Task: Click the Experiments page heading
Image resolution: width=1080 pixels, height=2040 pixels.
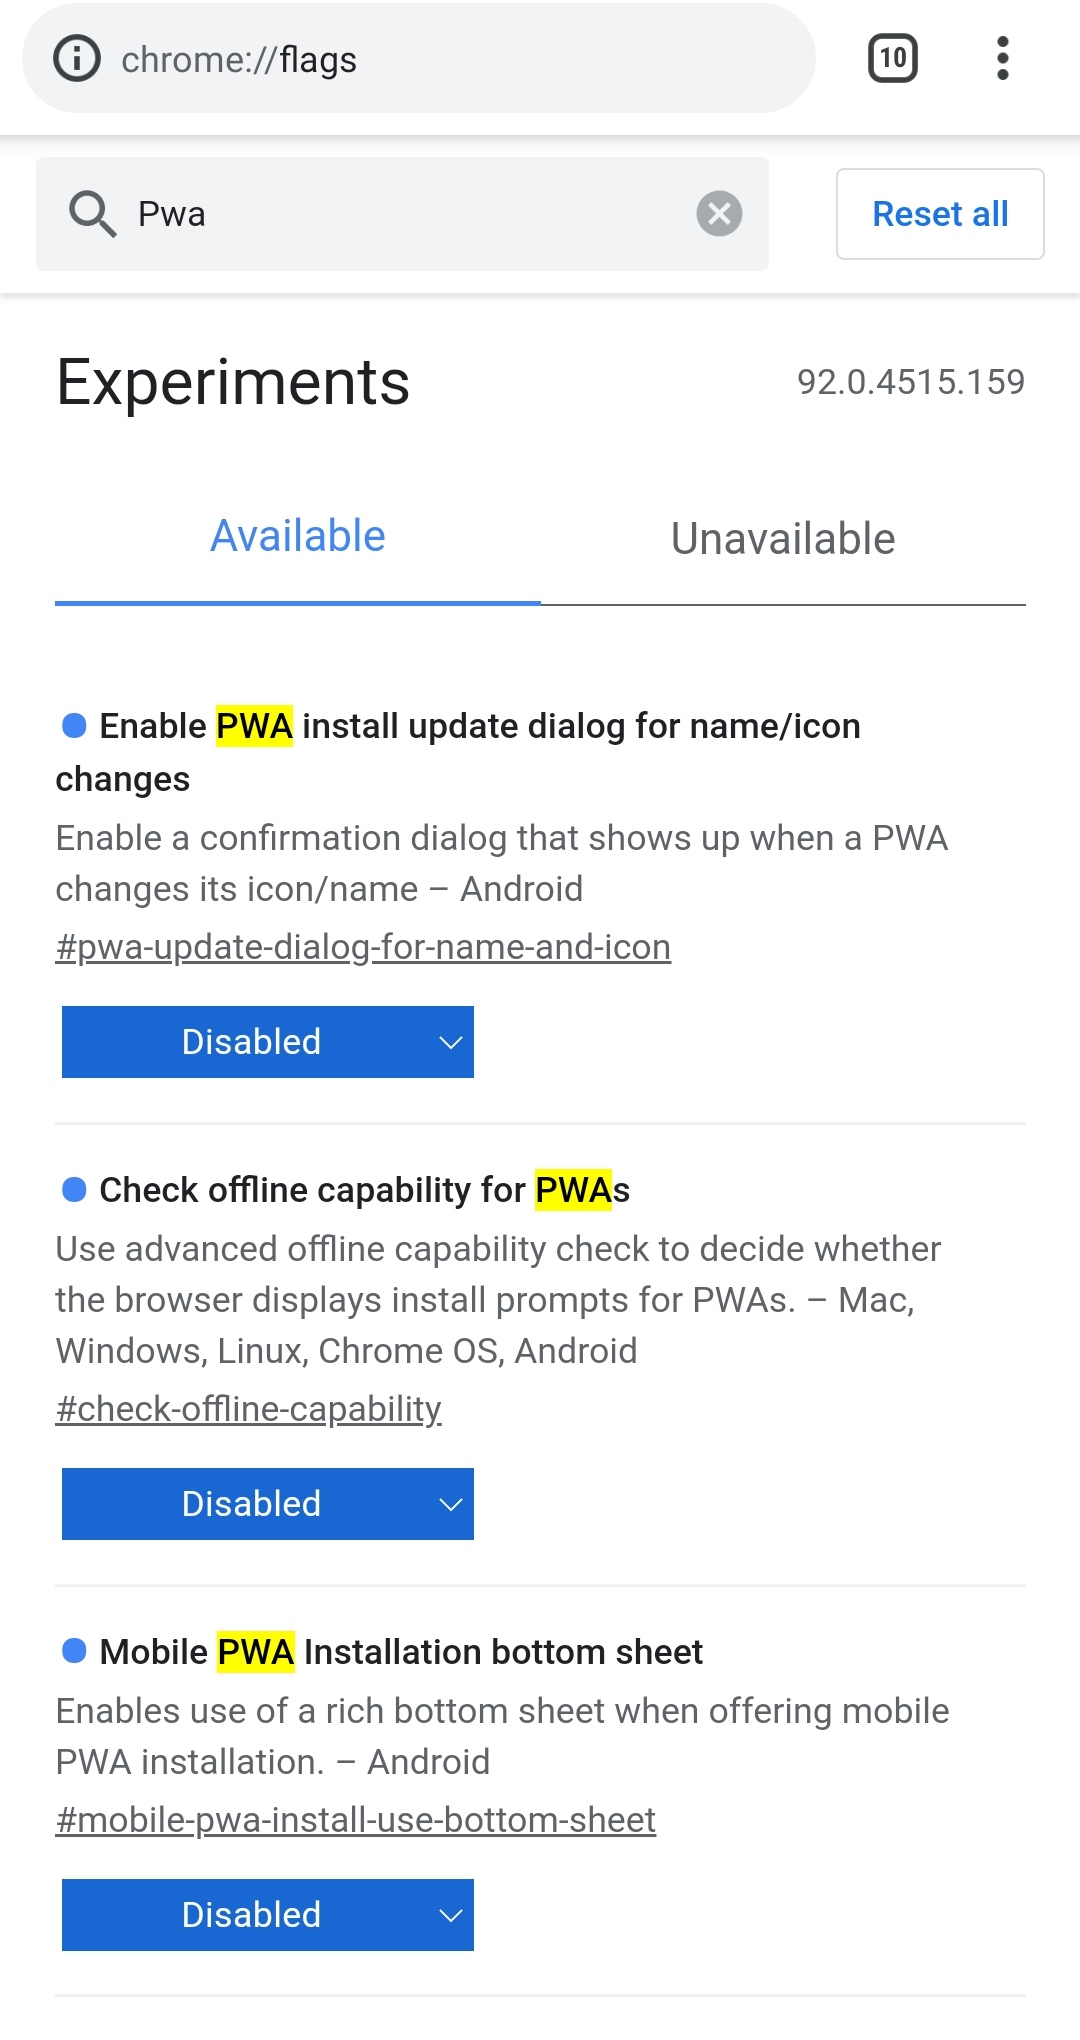Action: click(x=233, y=382)
